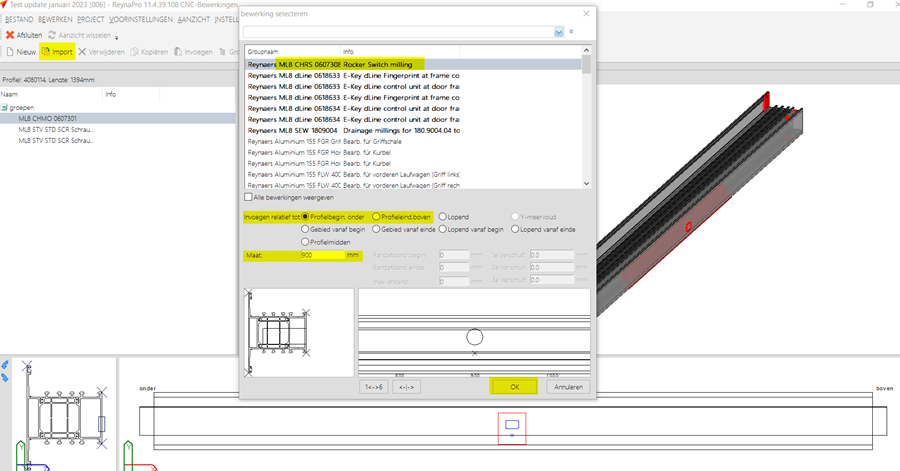Close the bewerking selecteren dialog
This screenshot has width=900, height=471.
(586, 13)
